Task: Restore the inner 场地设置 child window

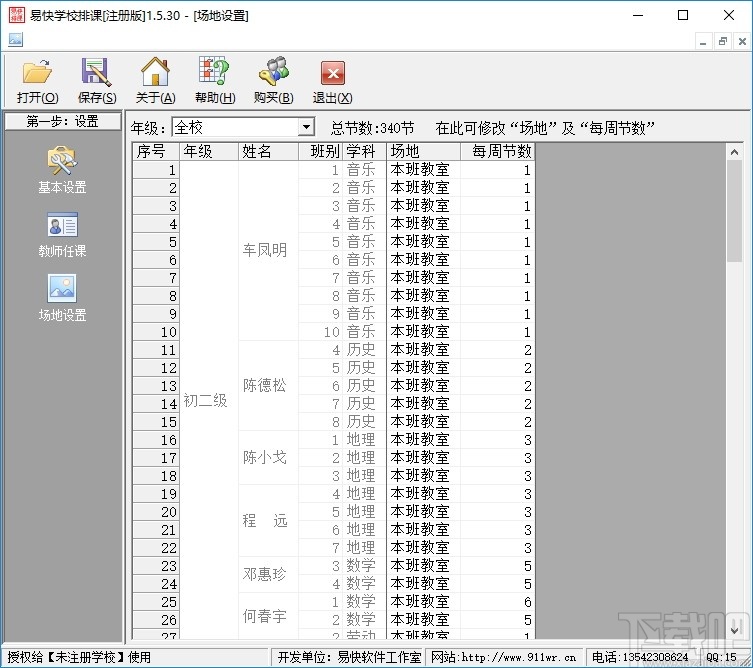Action: click(723, 42)
